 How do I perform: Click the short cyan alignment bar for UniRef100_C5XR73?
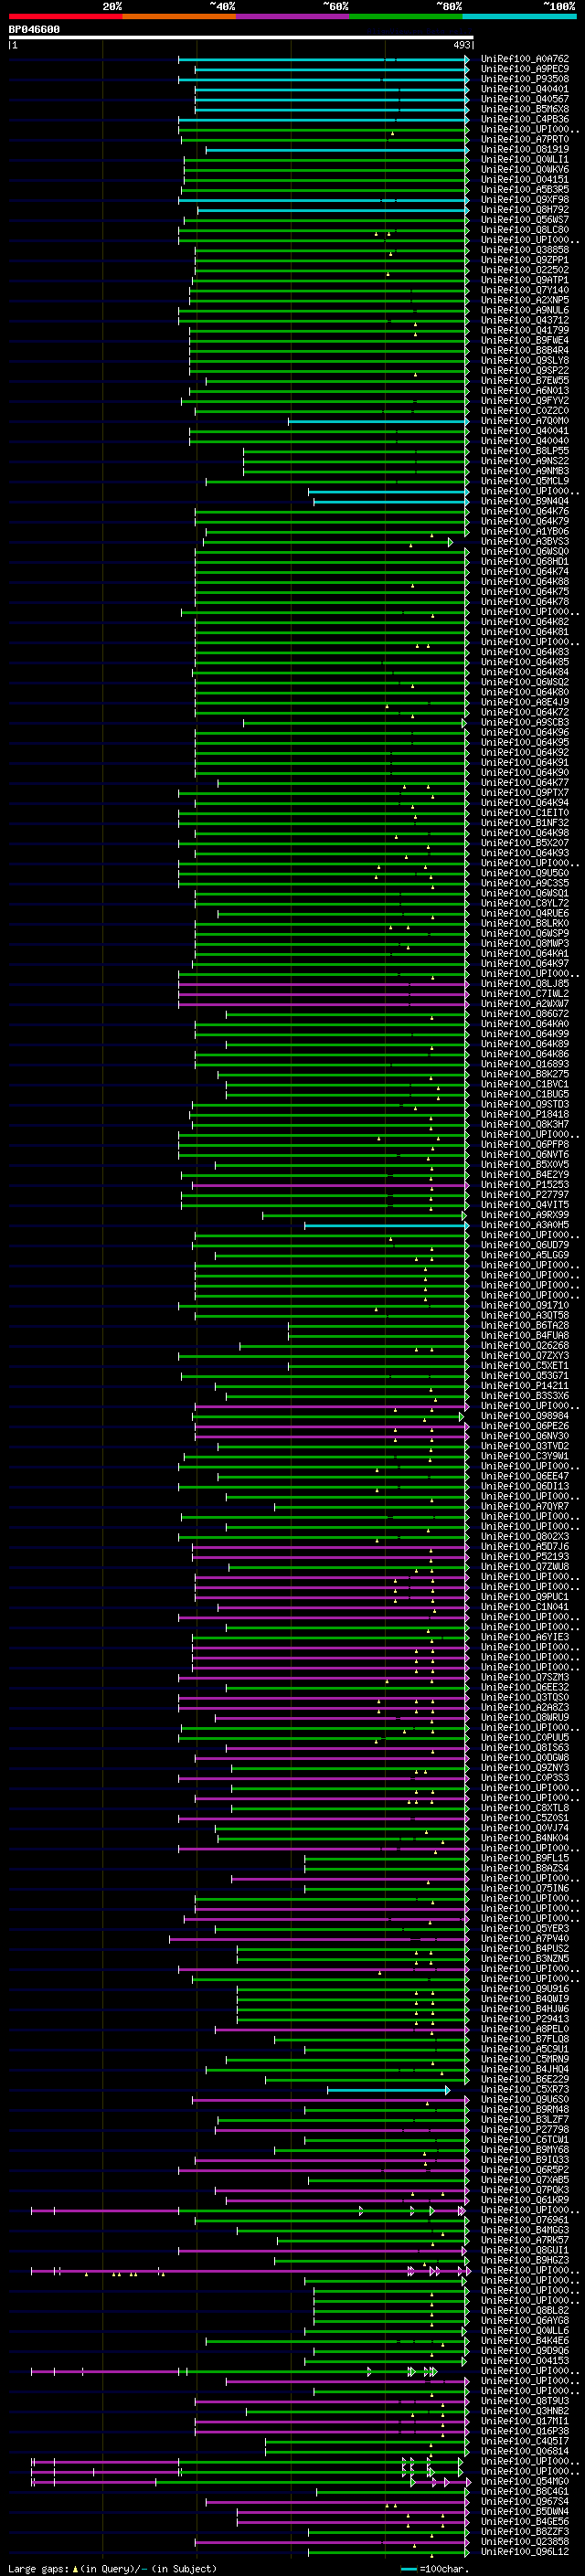pyautogui.click(x=388, y=2090)
